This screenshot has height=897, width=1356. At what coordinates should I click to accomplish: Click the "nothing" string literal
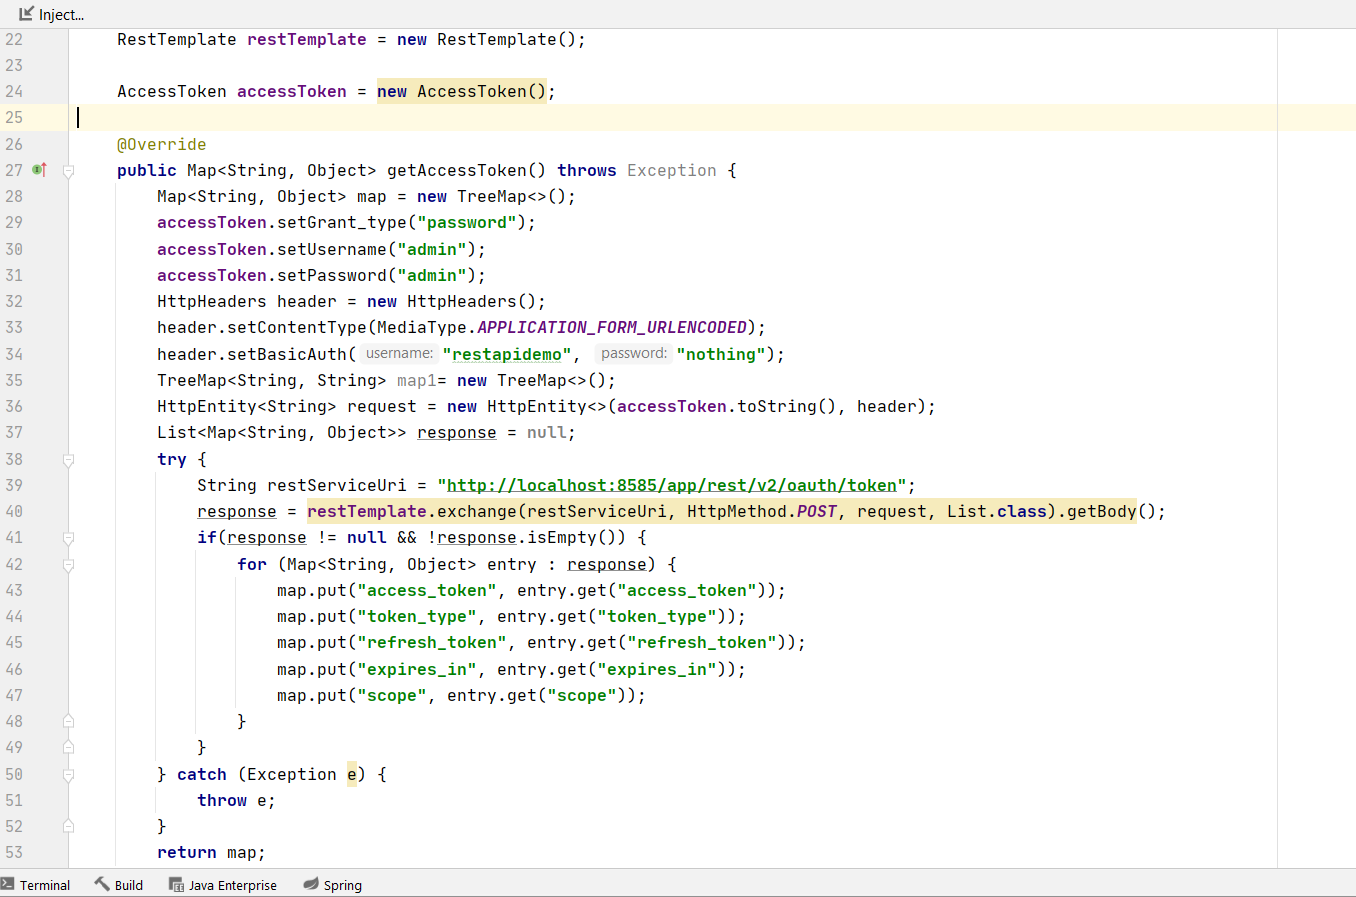click(721, 354)
